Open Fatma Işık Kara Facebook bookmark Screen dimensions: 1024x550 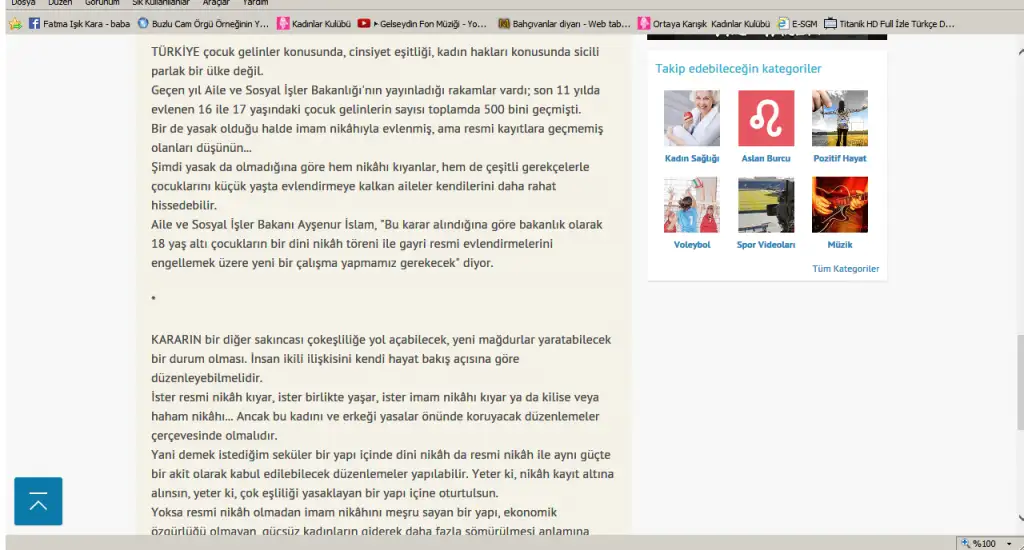pos(79,24)
